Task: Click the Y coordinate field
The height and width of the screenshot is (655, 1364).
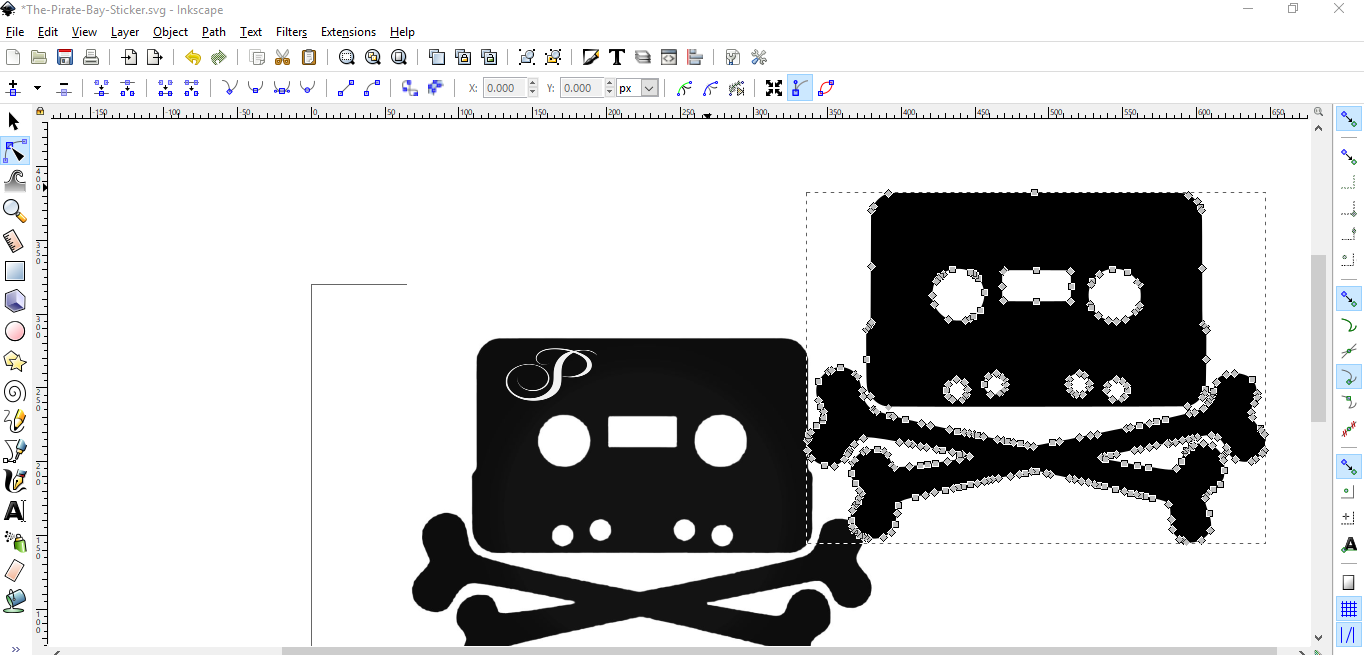Action: point(582,88)
